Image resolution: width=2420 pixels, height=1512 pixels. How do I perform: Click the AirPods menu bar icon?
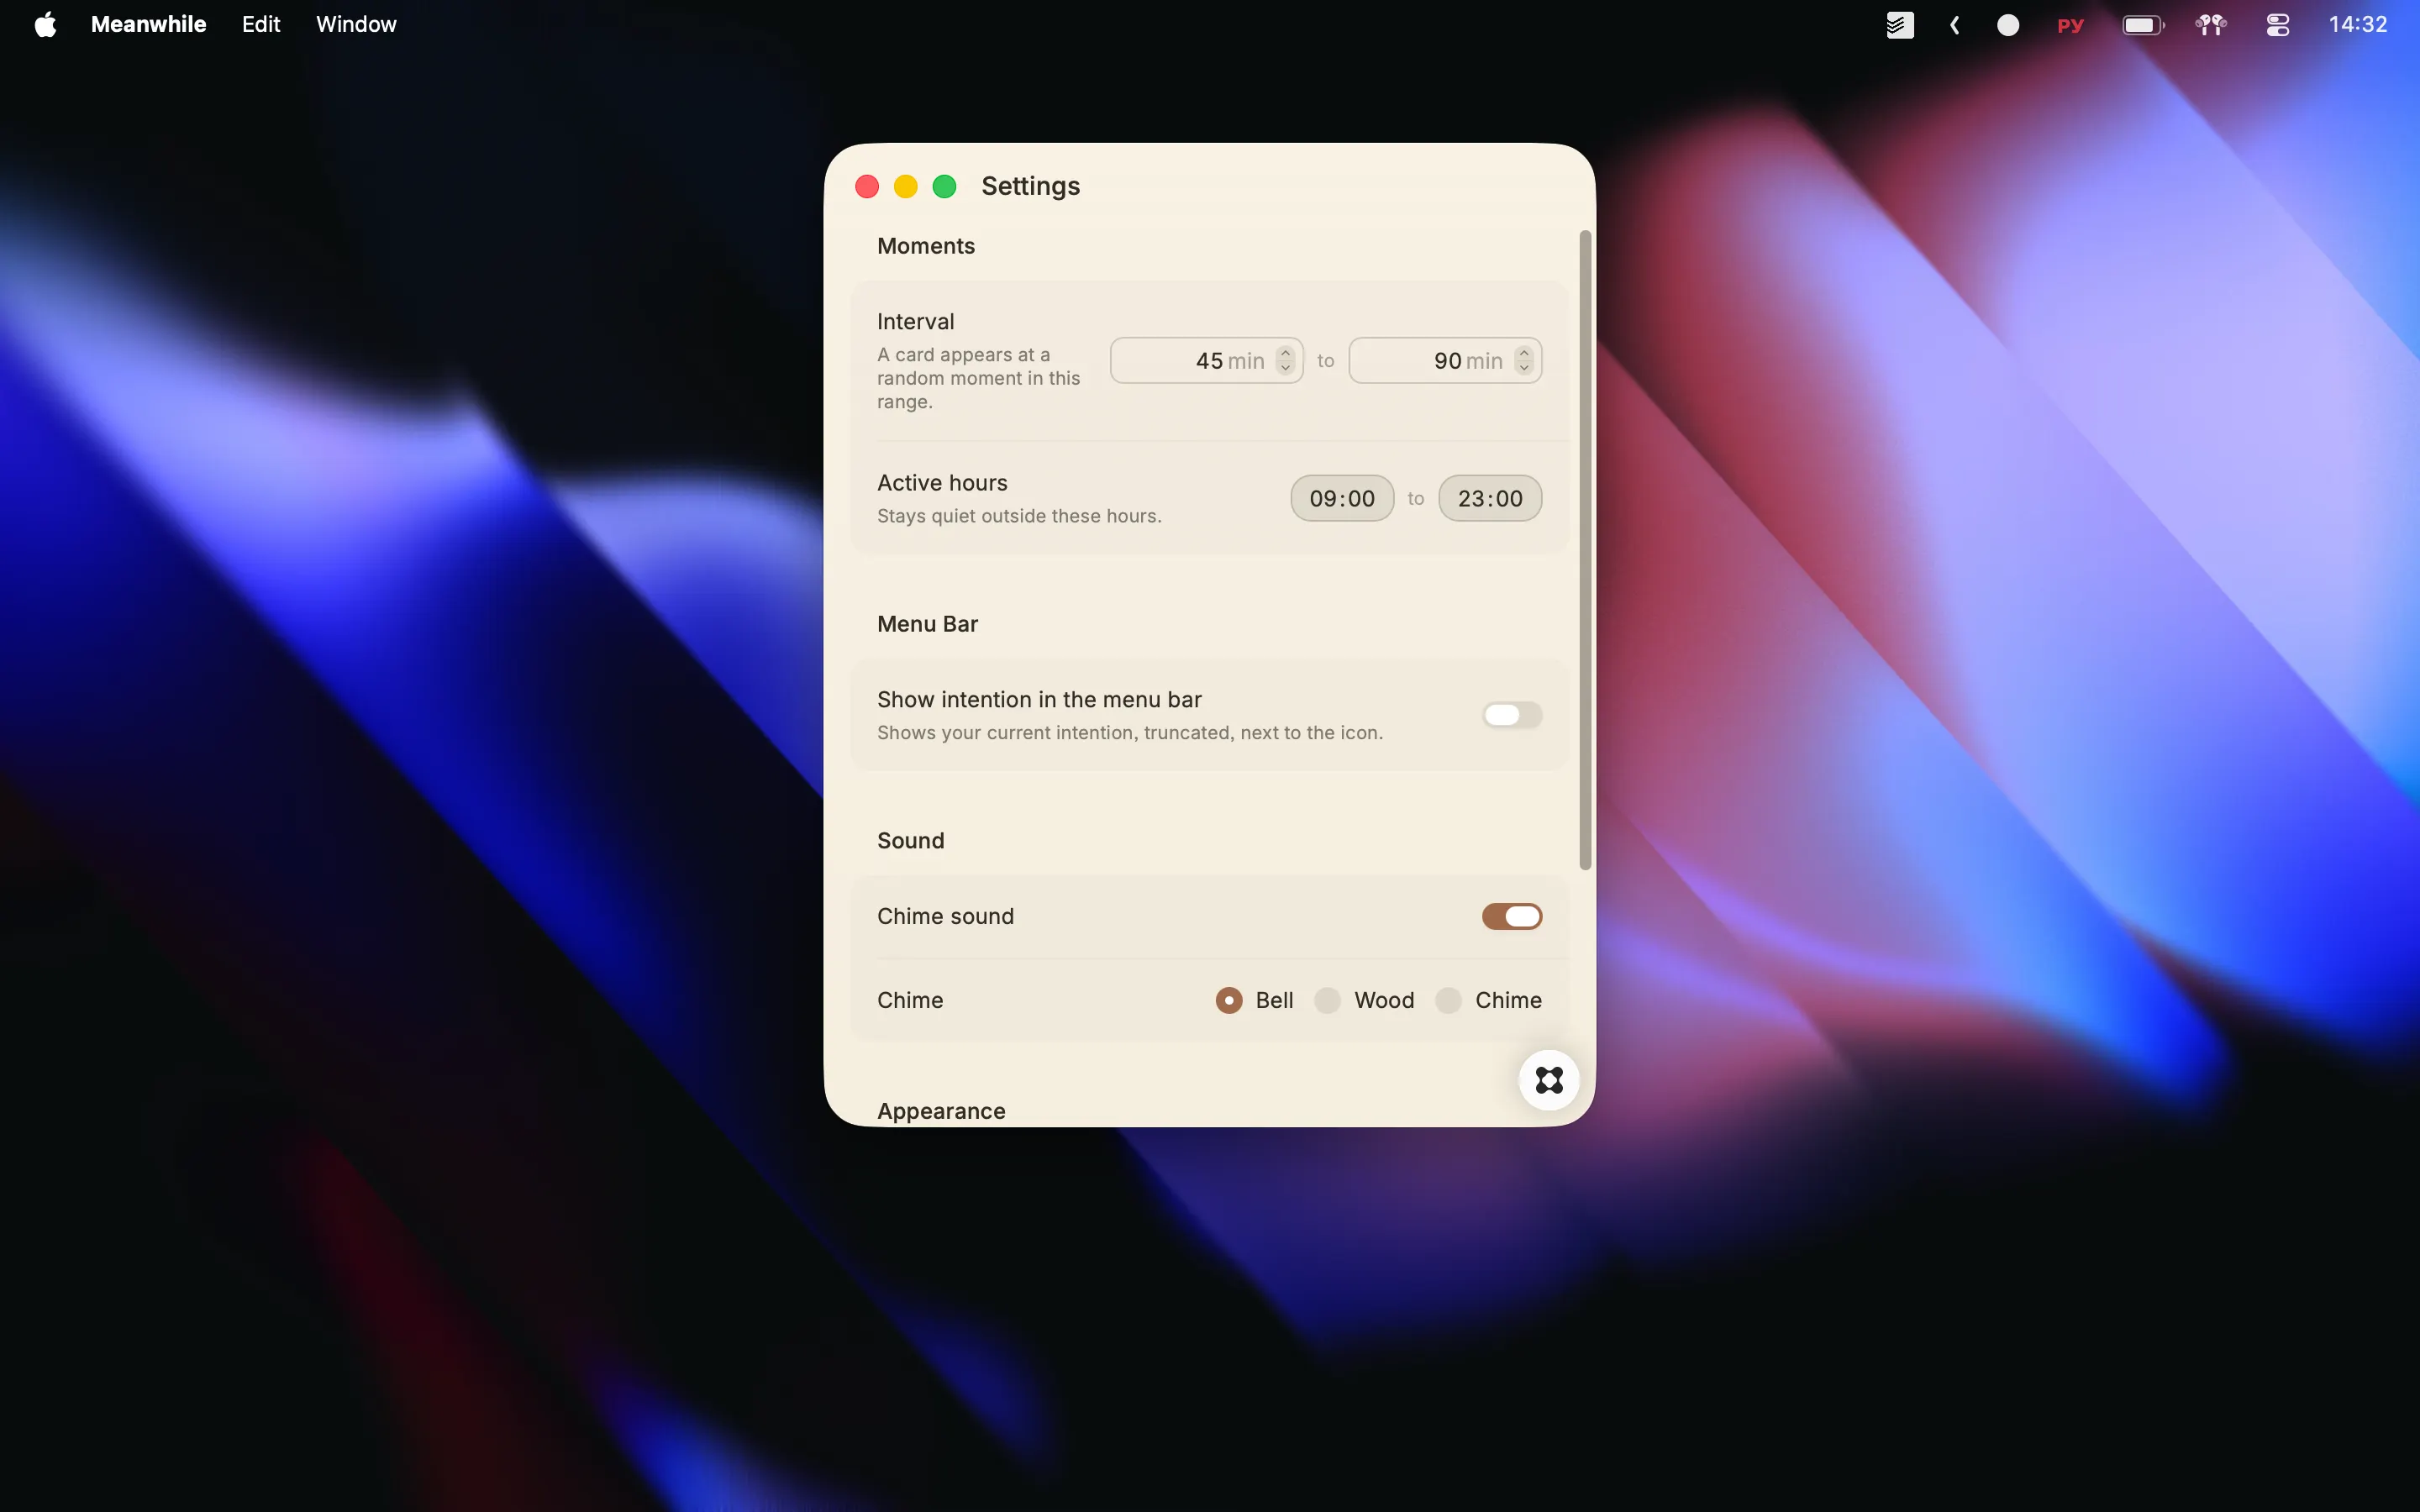(2211, 25)
